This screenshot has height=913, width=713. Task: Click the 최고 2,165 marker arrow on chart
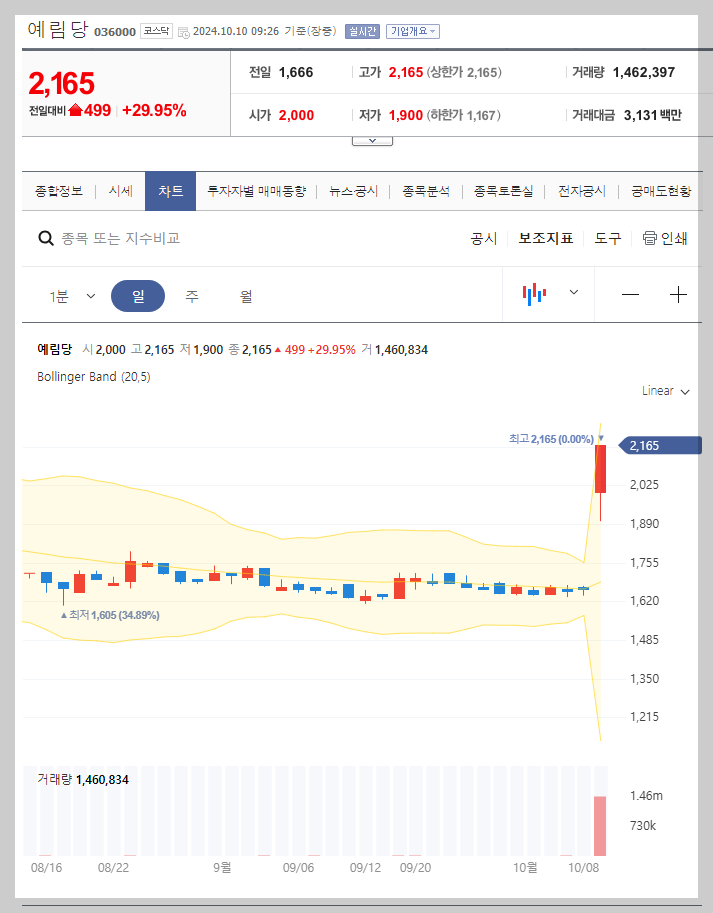(x=600, y=437)
